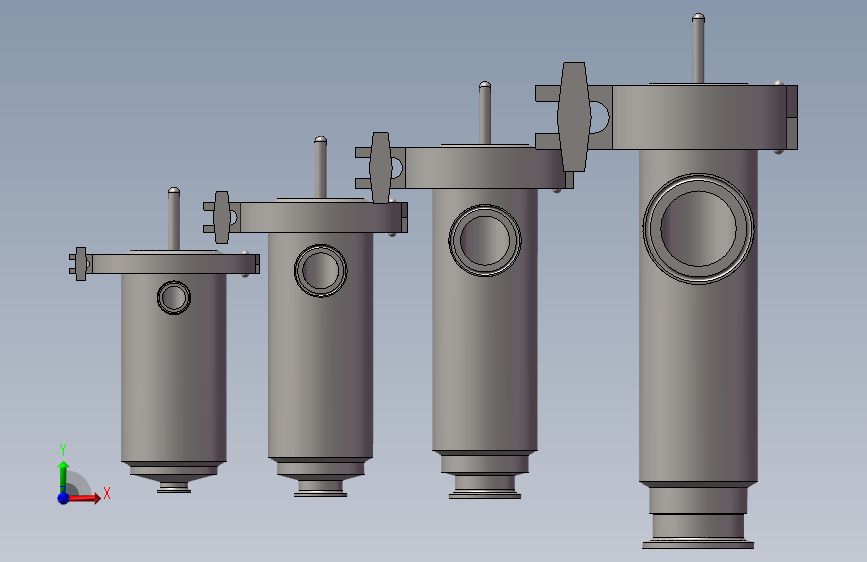Select the circular side port on the smallest housing

click(174, 298)
